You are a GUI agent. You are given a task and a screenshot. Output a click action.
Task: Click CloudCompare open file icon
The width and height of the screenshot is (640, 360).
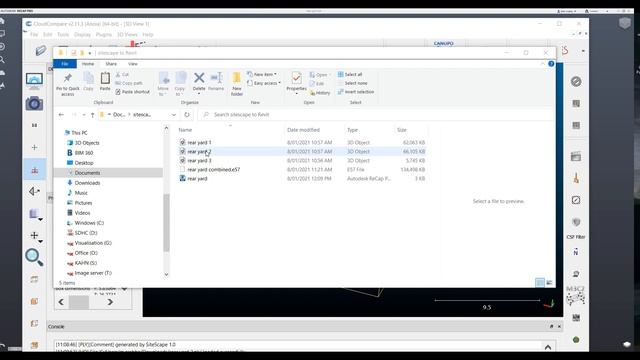[x=40, y=50]
